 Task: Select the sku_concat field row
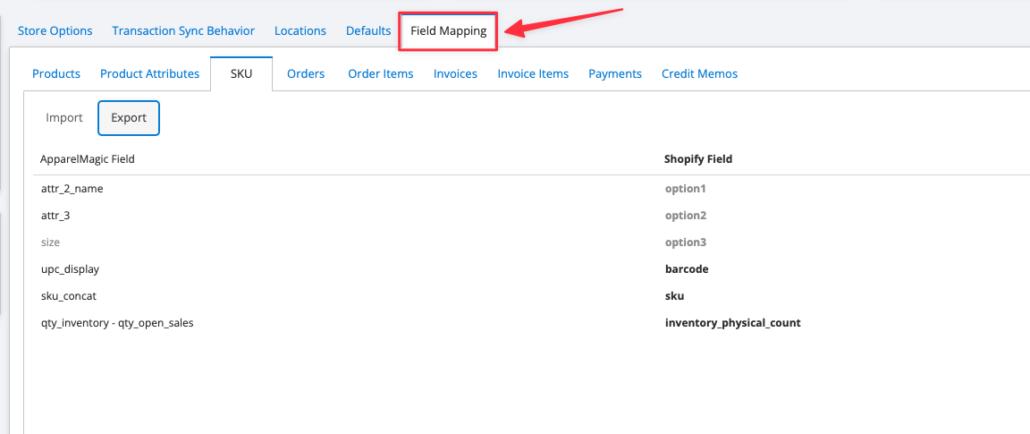pos(68,296)
